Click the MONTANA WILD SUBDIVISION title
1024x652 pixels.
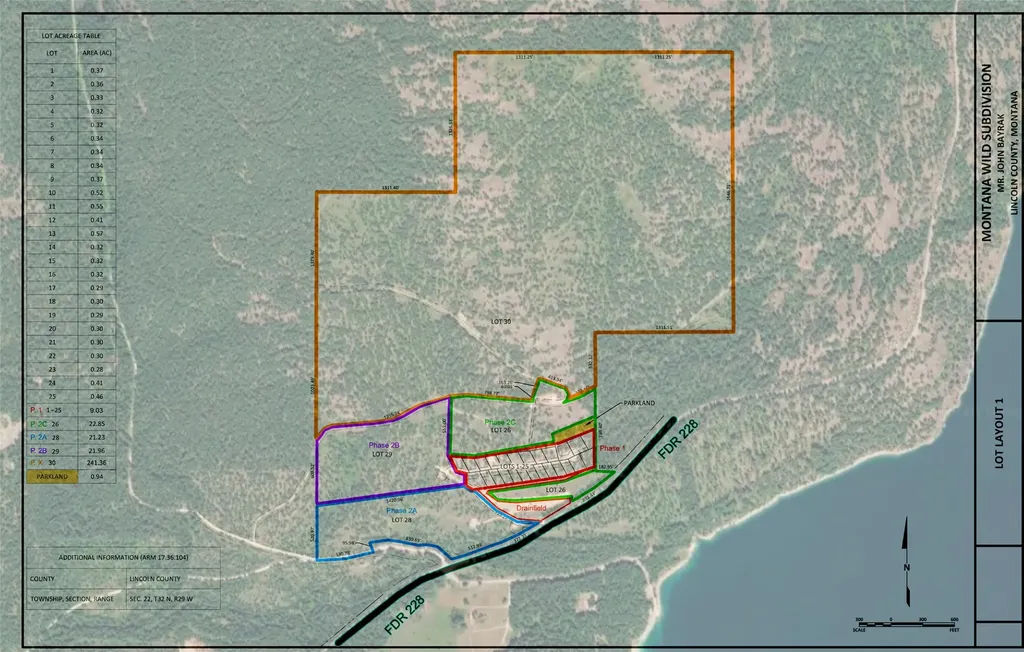986,152
